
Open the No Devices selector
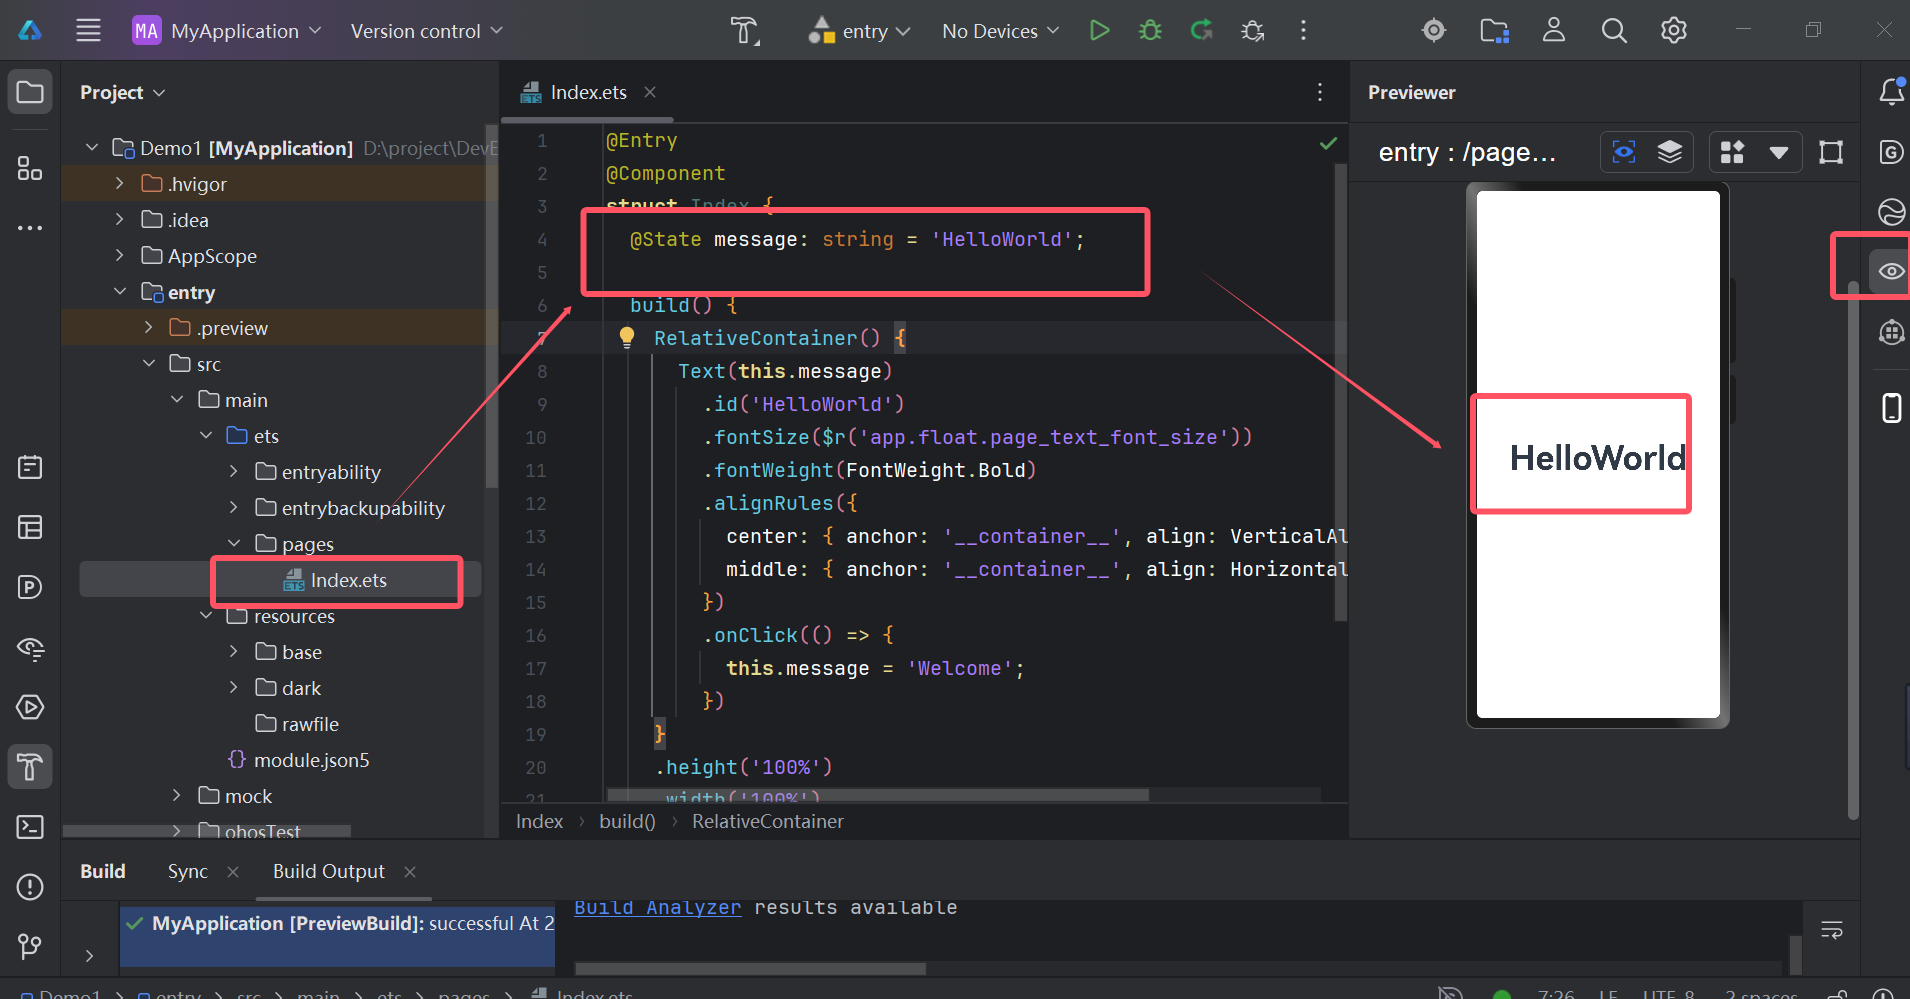point(1000,31)
